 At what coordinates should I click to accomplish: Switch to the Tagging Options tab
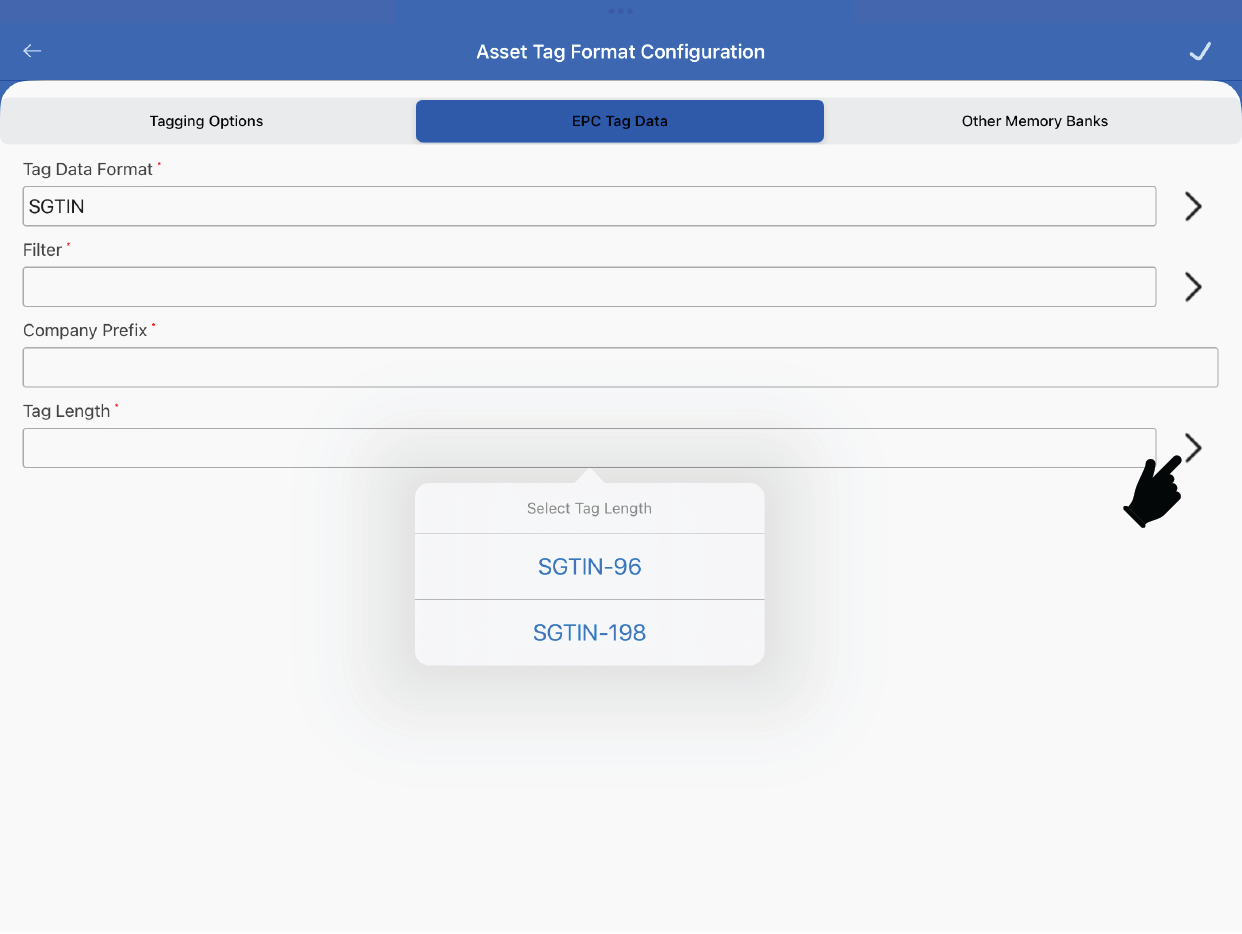(207, 121)
